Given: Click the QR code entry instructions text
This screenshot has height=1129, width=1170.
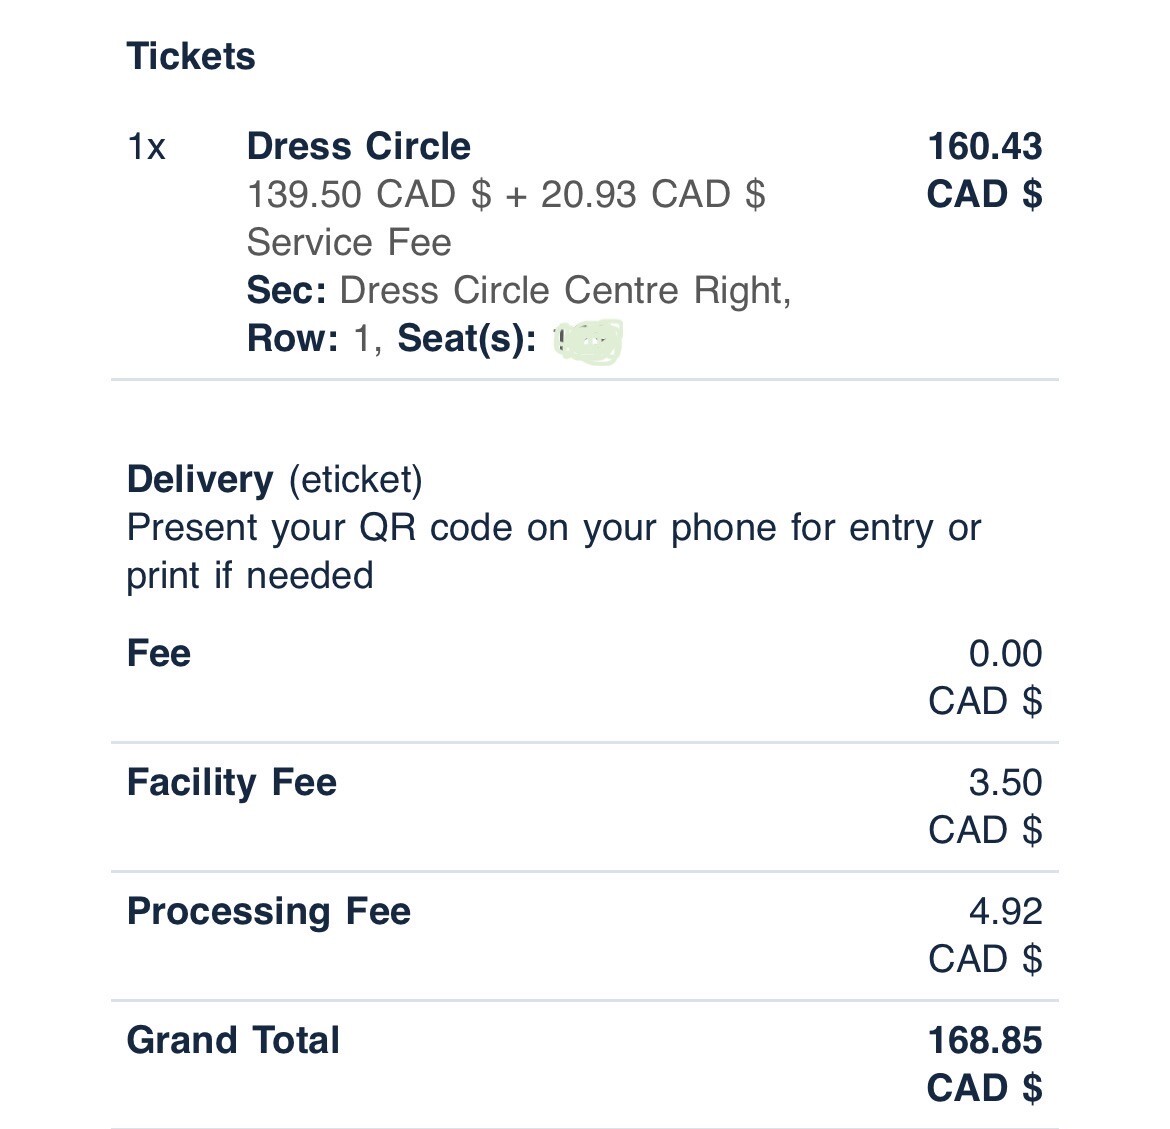Looking at the screenshot, I should coord(554,551).
